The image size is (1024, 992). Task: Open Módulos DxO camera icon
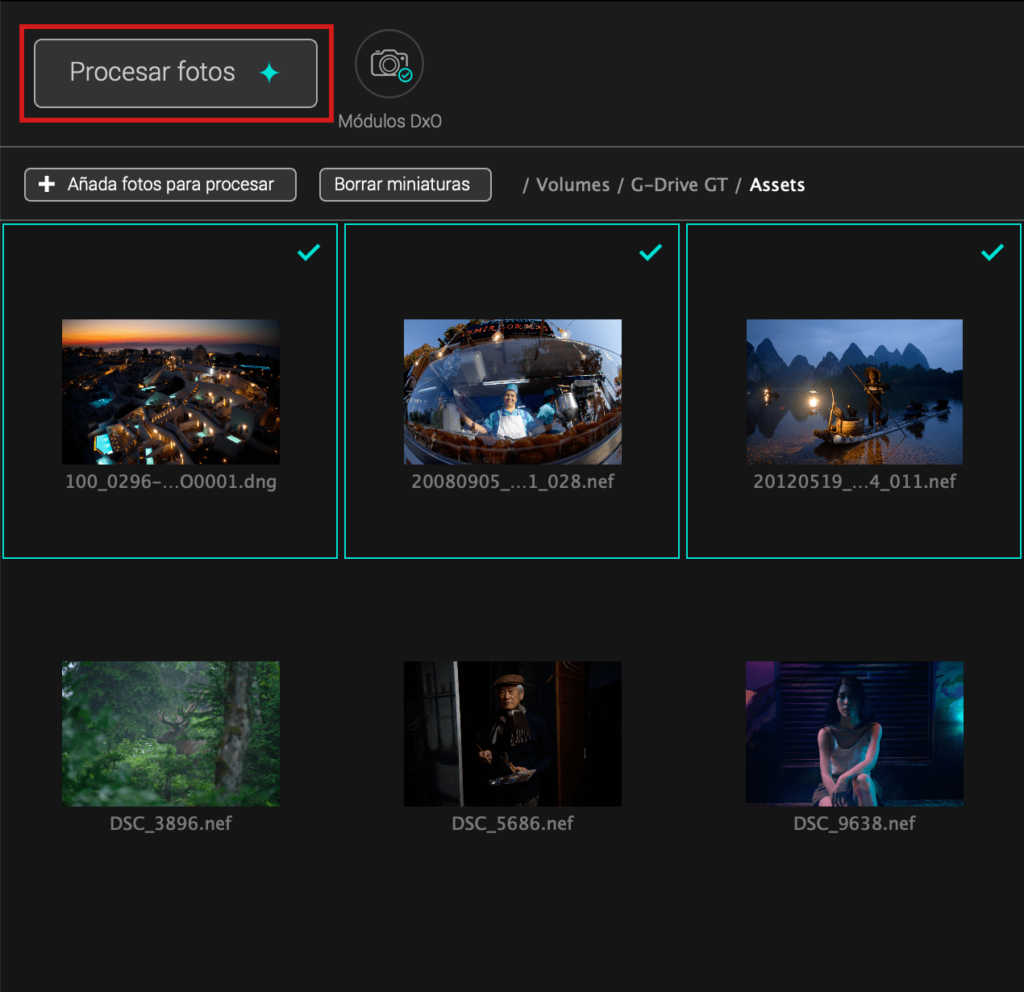pyautogui.click(x=390, y=64)
